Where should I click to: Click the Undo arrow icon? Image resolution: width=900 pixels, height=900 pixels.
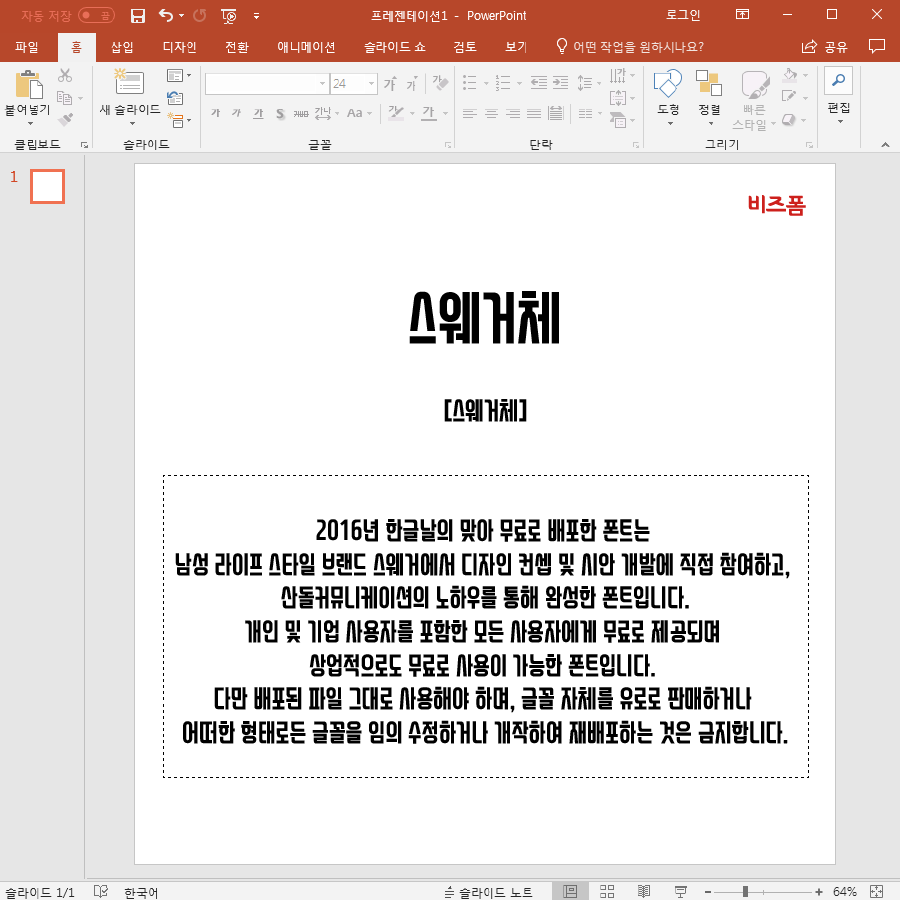pos(165,16)
